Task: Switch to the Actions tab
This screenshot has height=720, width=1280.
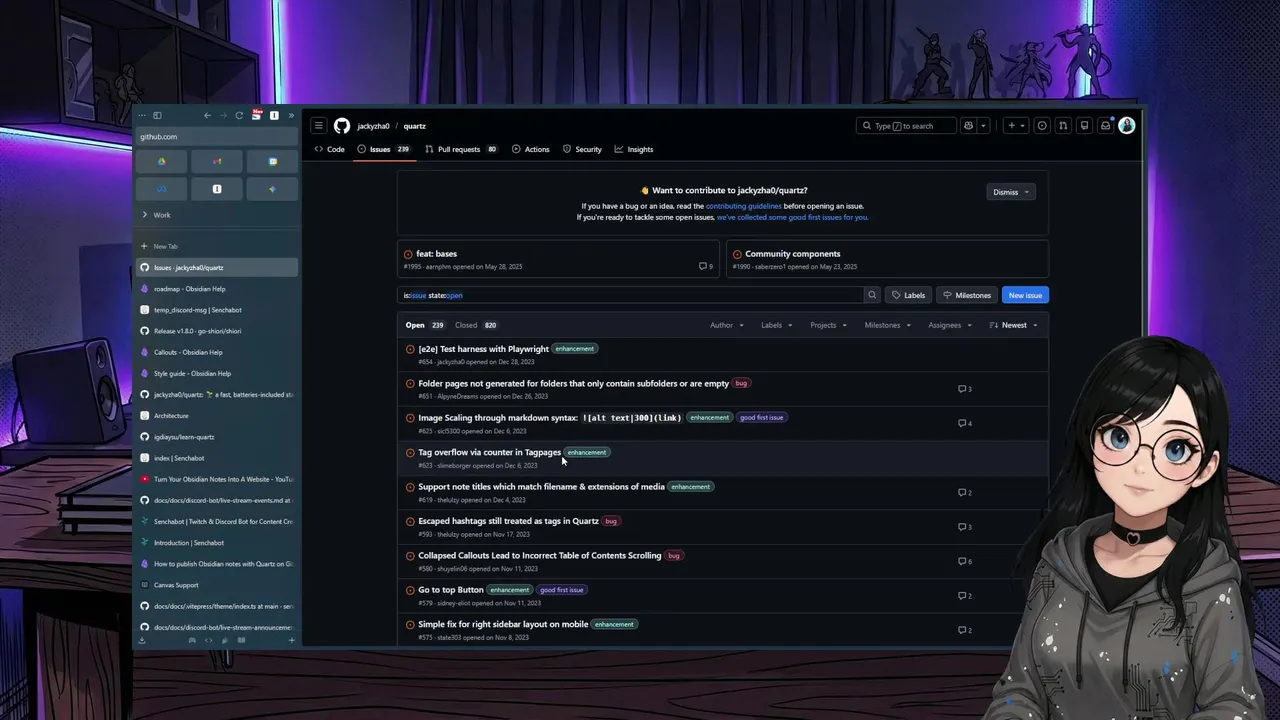Action: [x=530, y=149]
